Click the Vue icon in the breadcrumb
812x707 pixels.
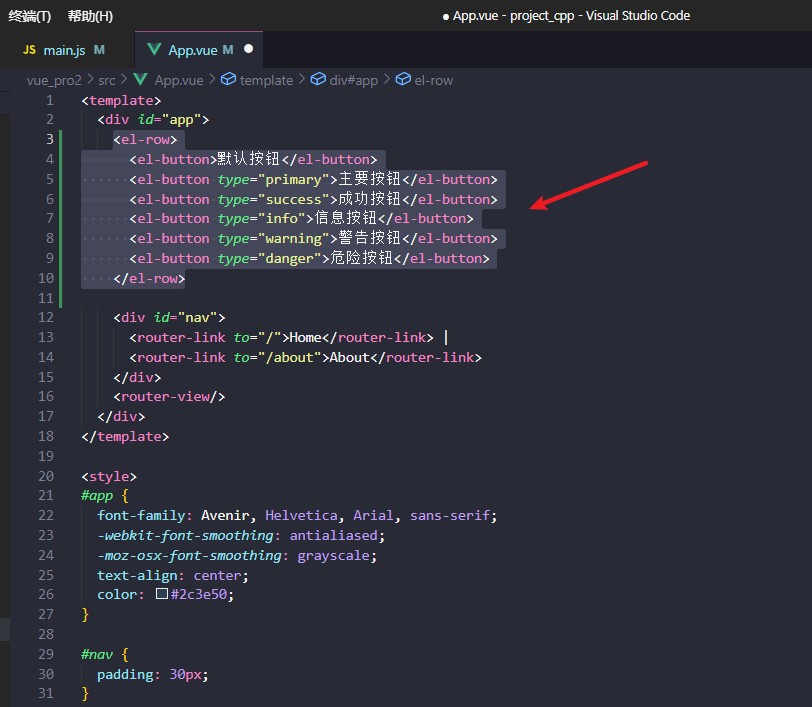click(141, 80)
